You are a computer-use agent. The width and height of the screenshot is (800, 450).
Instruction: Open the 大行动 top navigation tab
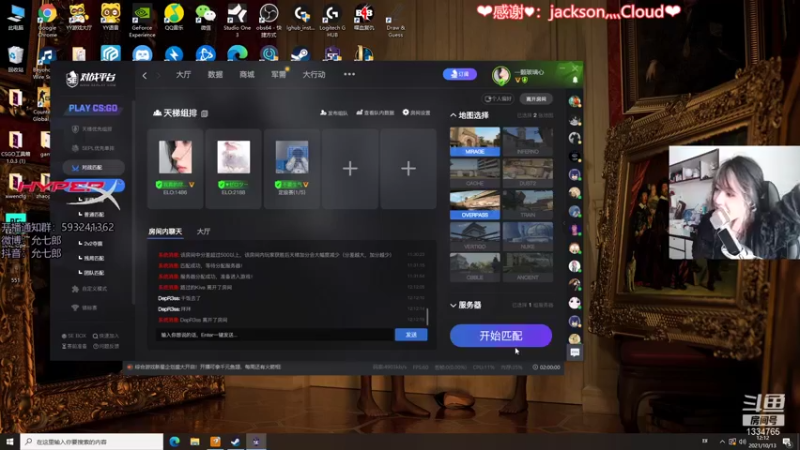[314, 74]
